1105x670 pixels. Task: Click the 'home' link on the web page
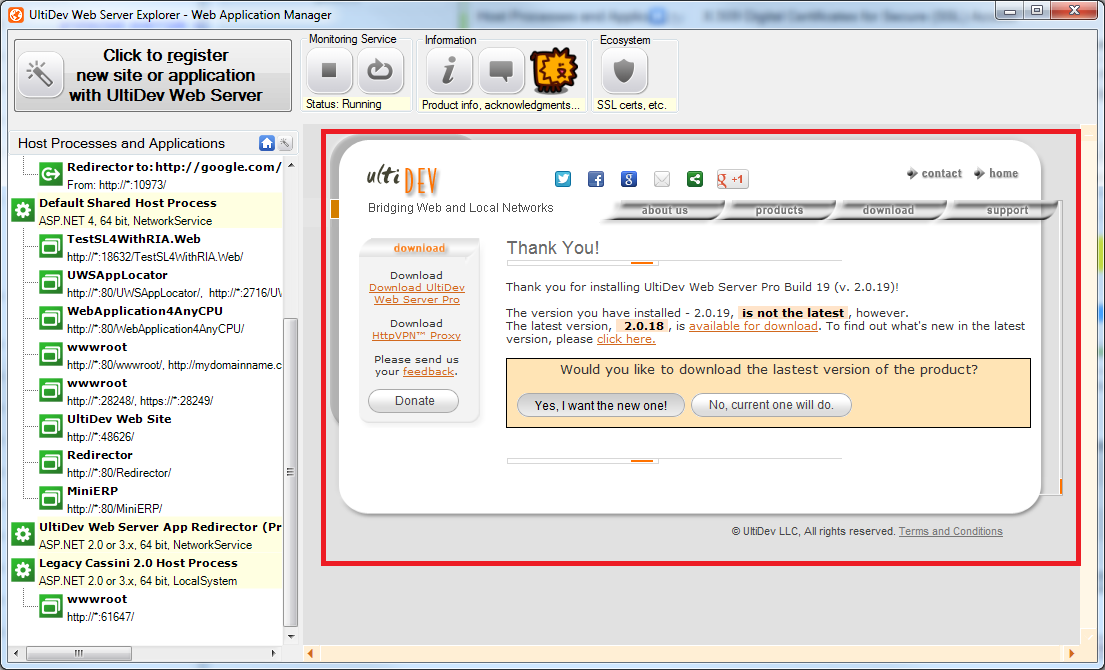(996, 173)
